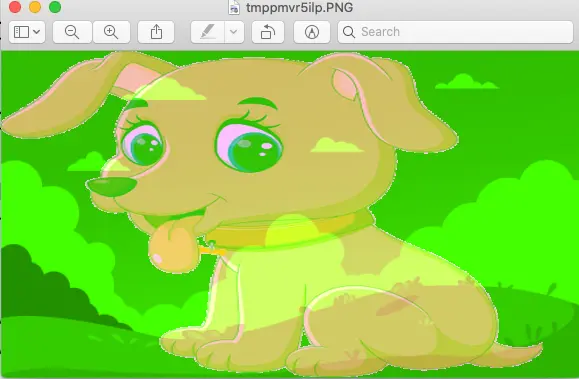This screenshot has width=579, height=379.
Task: Expand the highlight color dropdown arrow
Action: coord(234,32)
